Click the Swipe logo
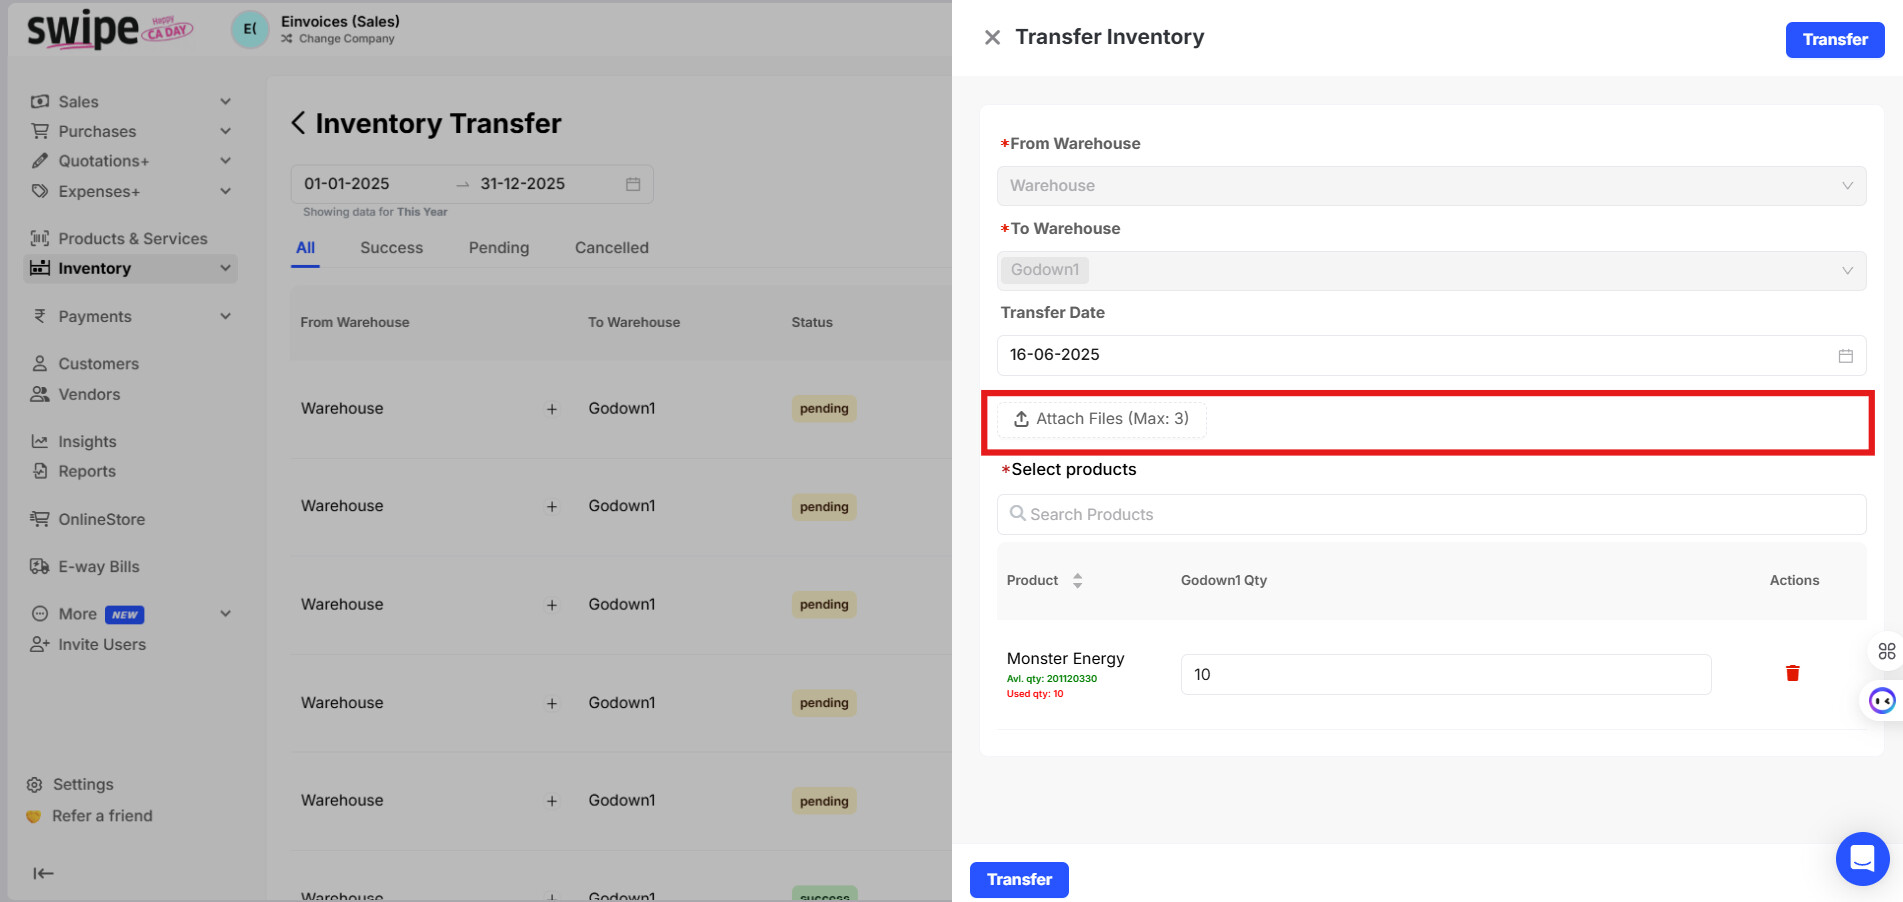Viewport: 1903px width, 902px height. [109, 30]
